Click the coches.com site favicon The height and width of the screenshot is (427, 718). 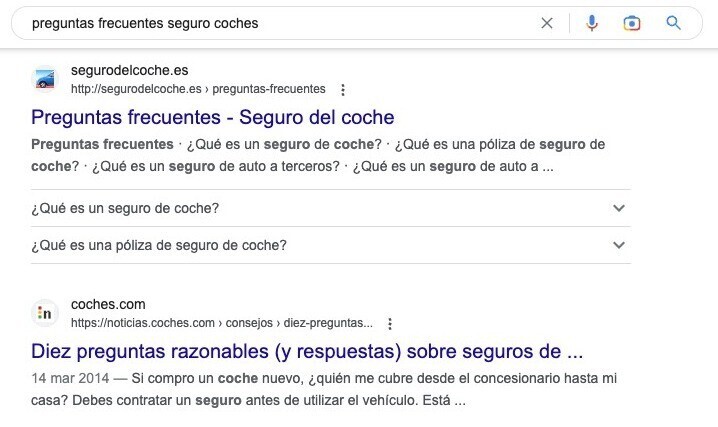pos(45,312)
